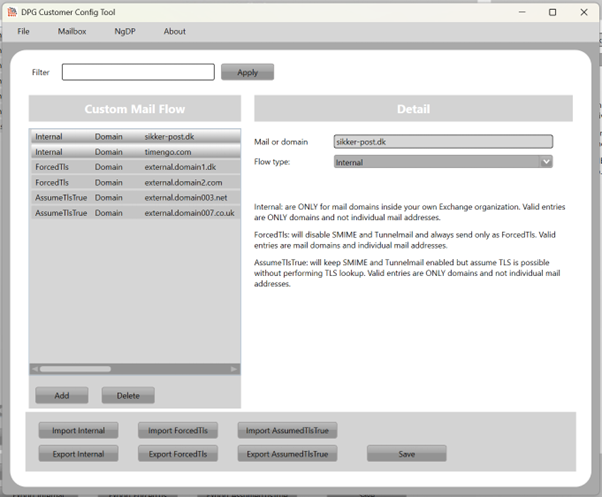Click Import ForcedTls button

pos(177,431)
